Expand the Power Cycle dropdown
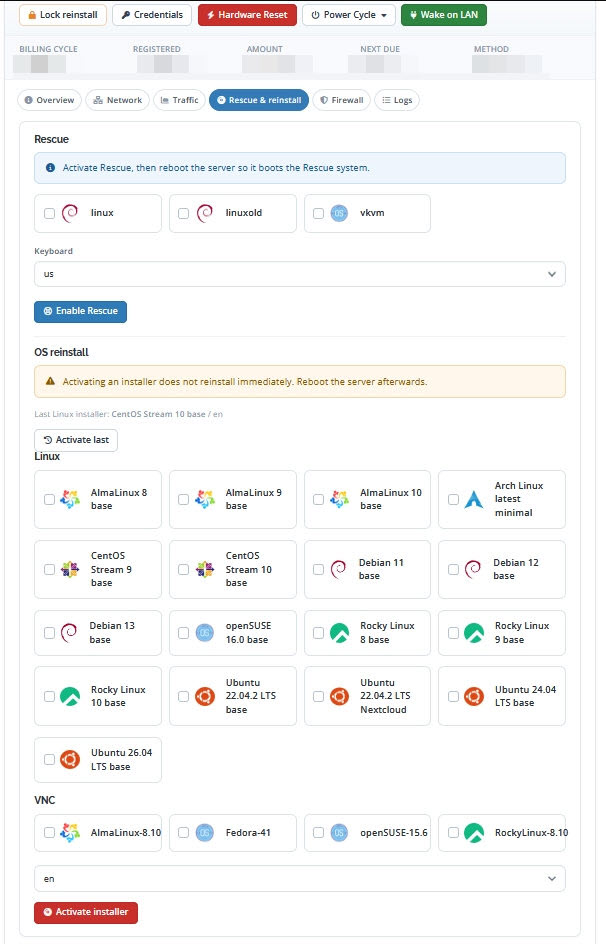The image size is (606, 944). pyautogui.click(x=349, y=15)
